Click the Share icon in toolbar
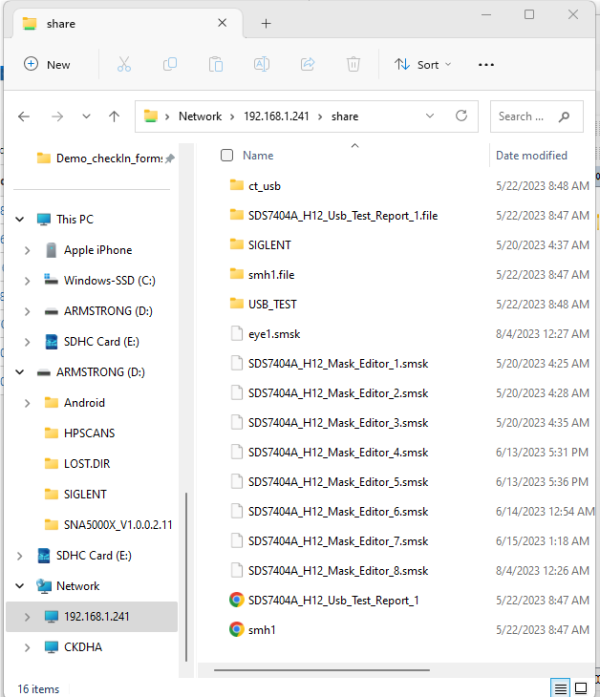This screenshot has height=697, width=600. pos(307,64)
